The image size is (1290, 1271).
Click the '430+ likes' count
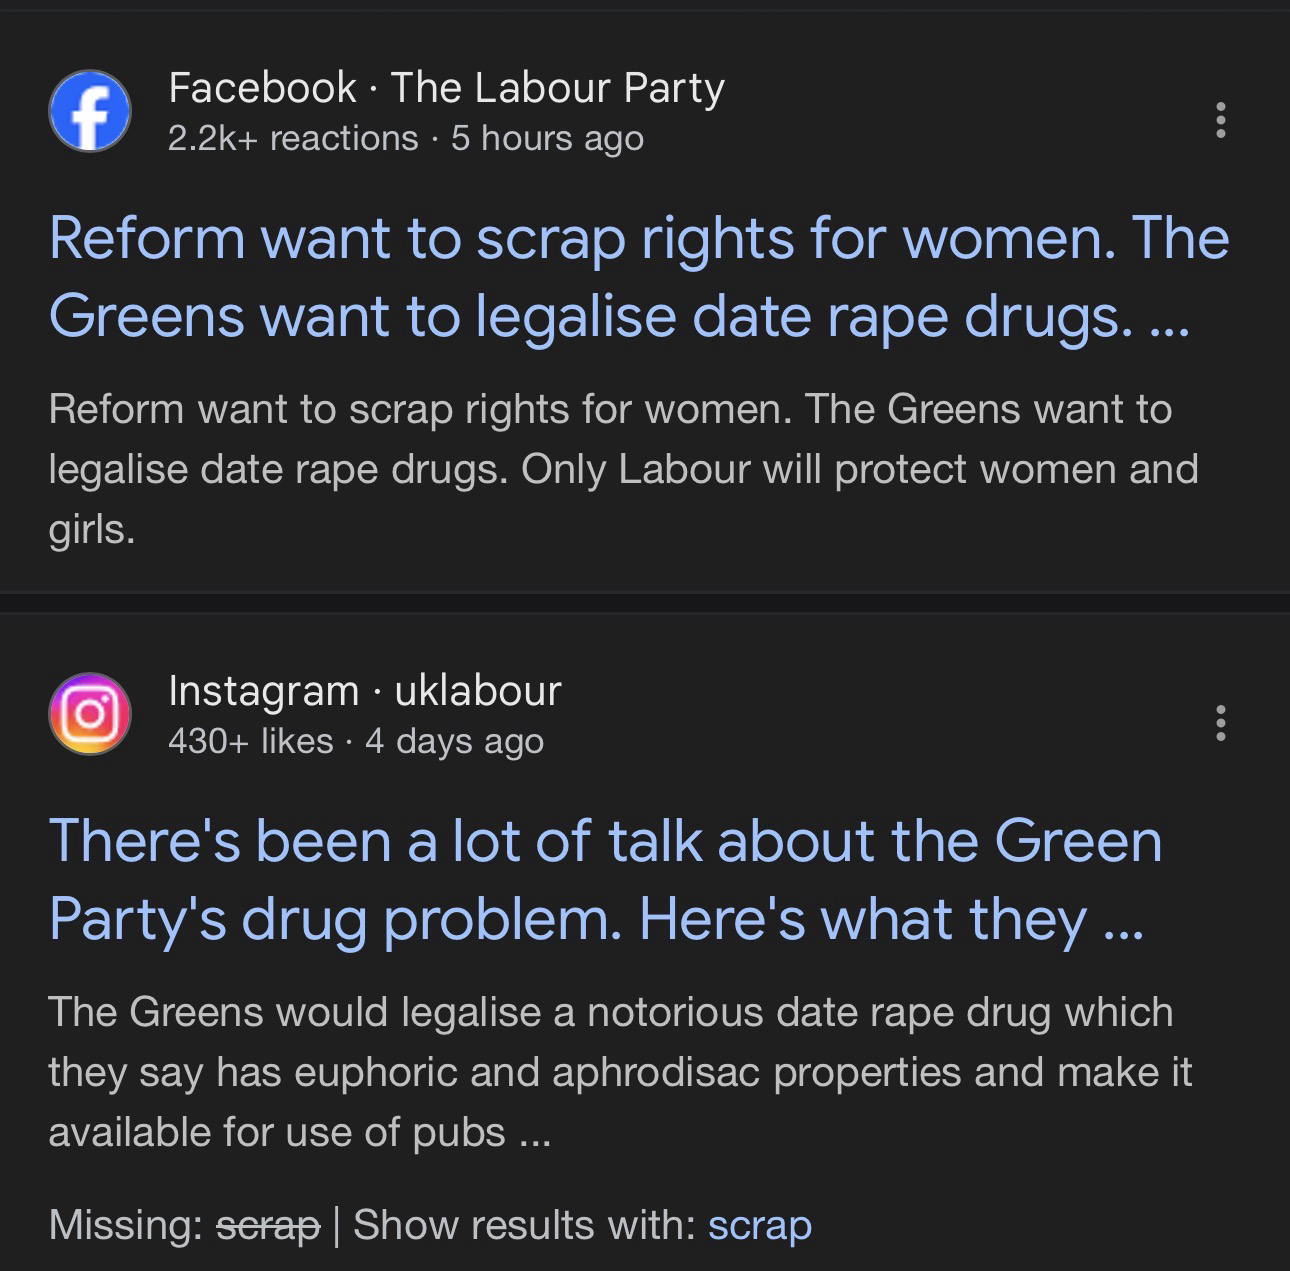pyautogui.click(x=250, y=741)
